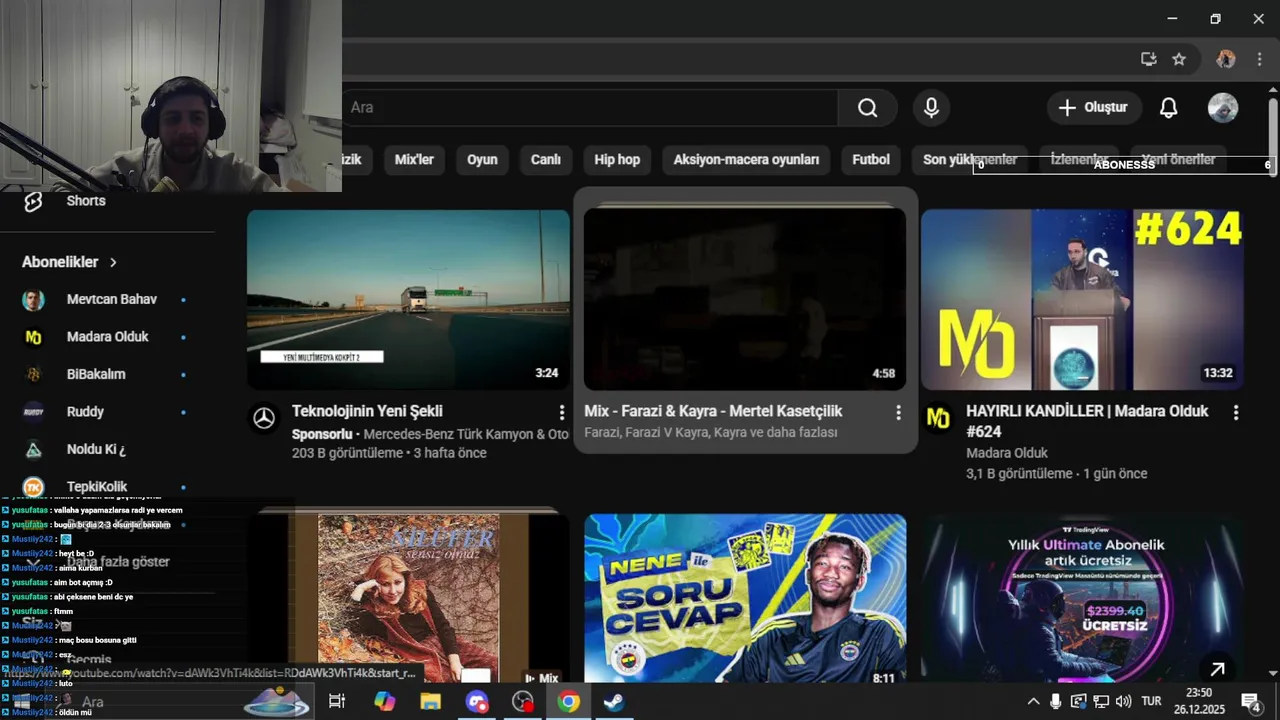
Task: Open the Shorts icon in the sidebar
Action: pyautogui.click(x=33, y=202)
